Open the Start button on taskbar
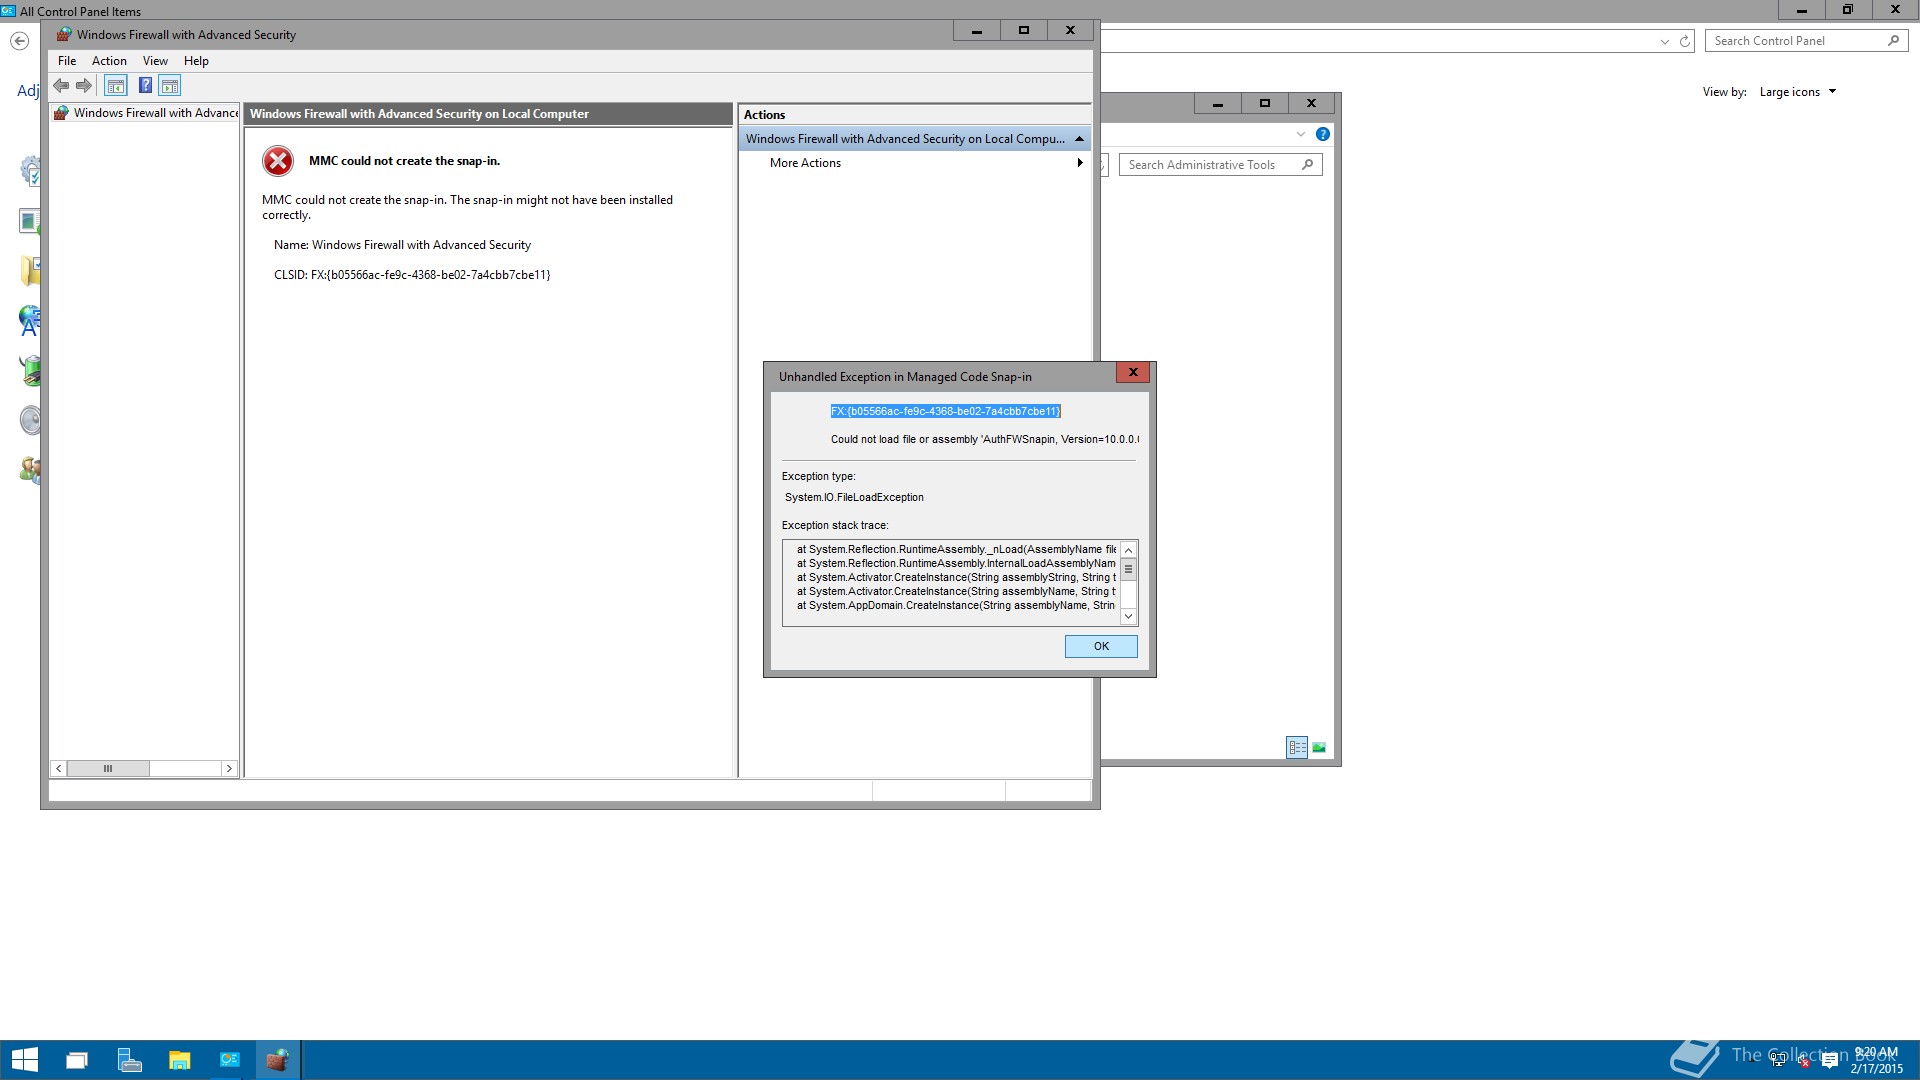Image resolution: width=1920 pixels, height=1080 pixels. 24,1060
